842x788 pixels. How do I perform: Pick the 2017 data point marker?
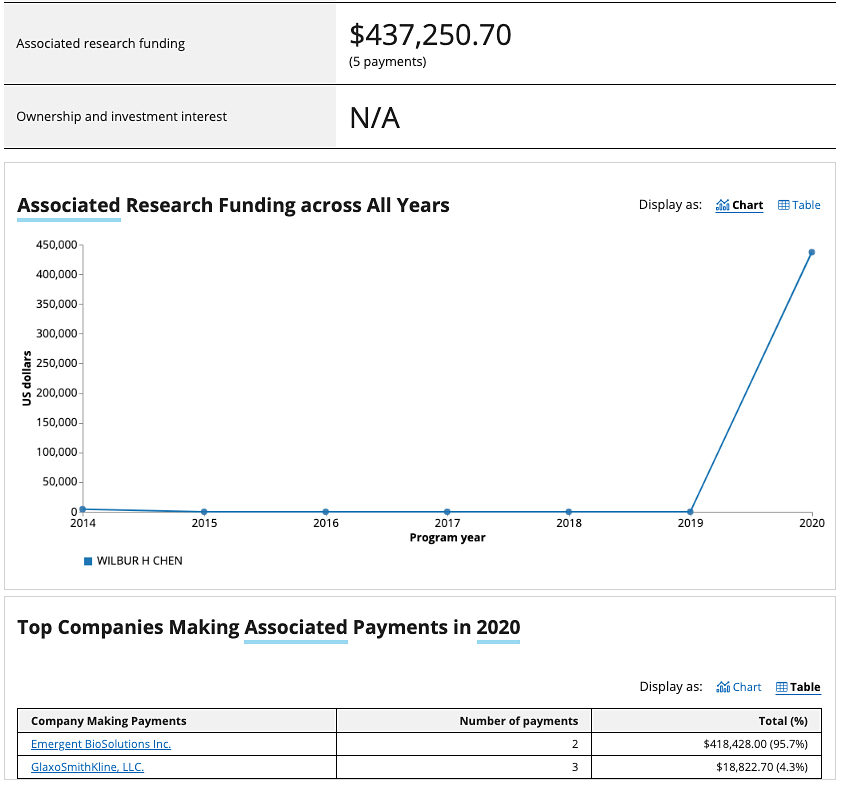[x=447, y=512]
